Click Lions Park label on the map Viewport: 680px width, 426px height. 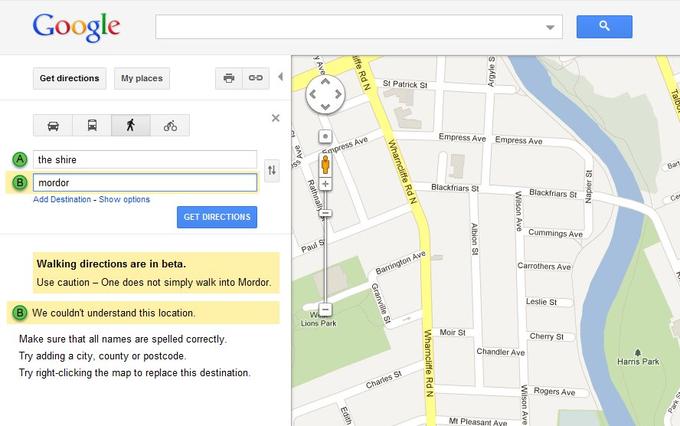[318, 323]
